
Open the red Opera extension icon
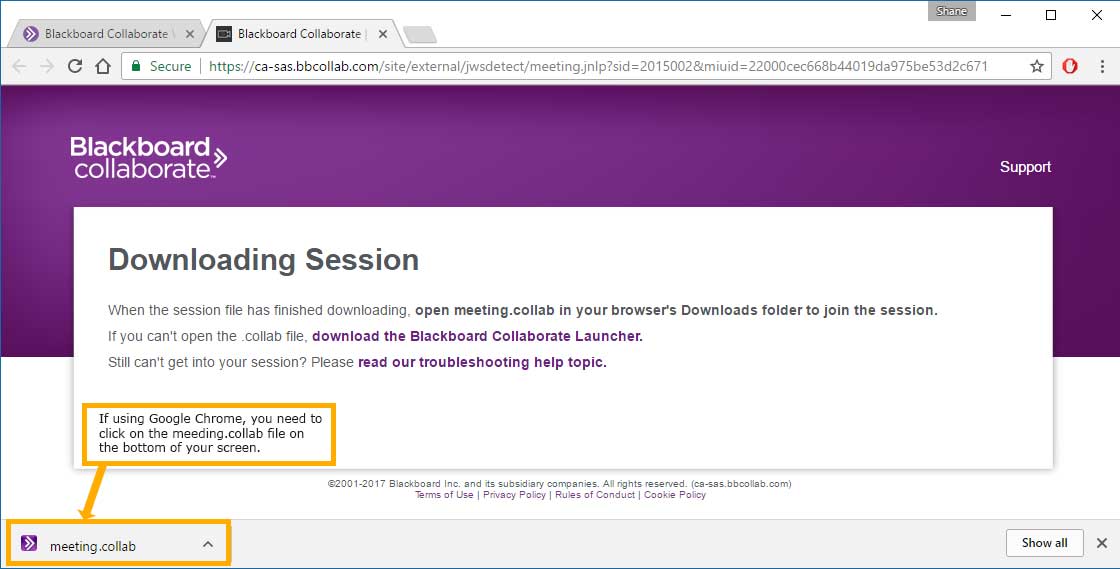(1069, 66)
